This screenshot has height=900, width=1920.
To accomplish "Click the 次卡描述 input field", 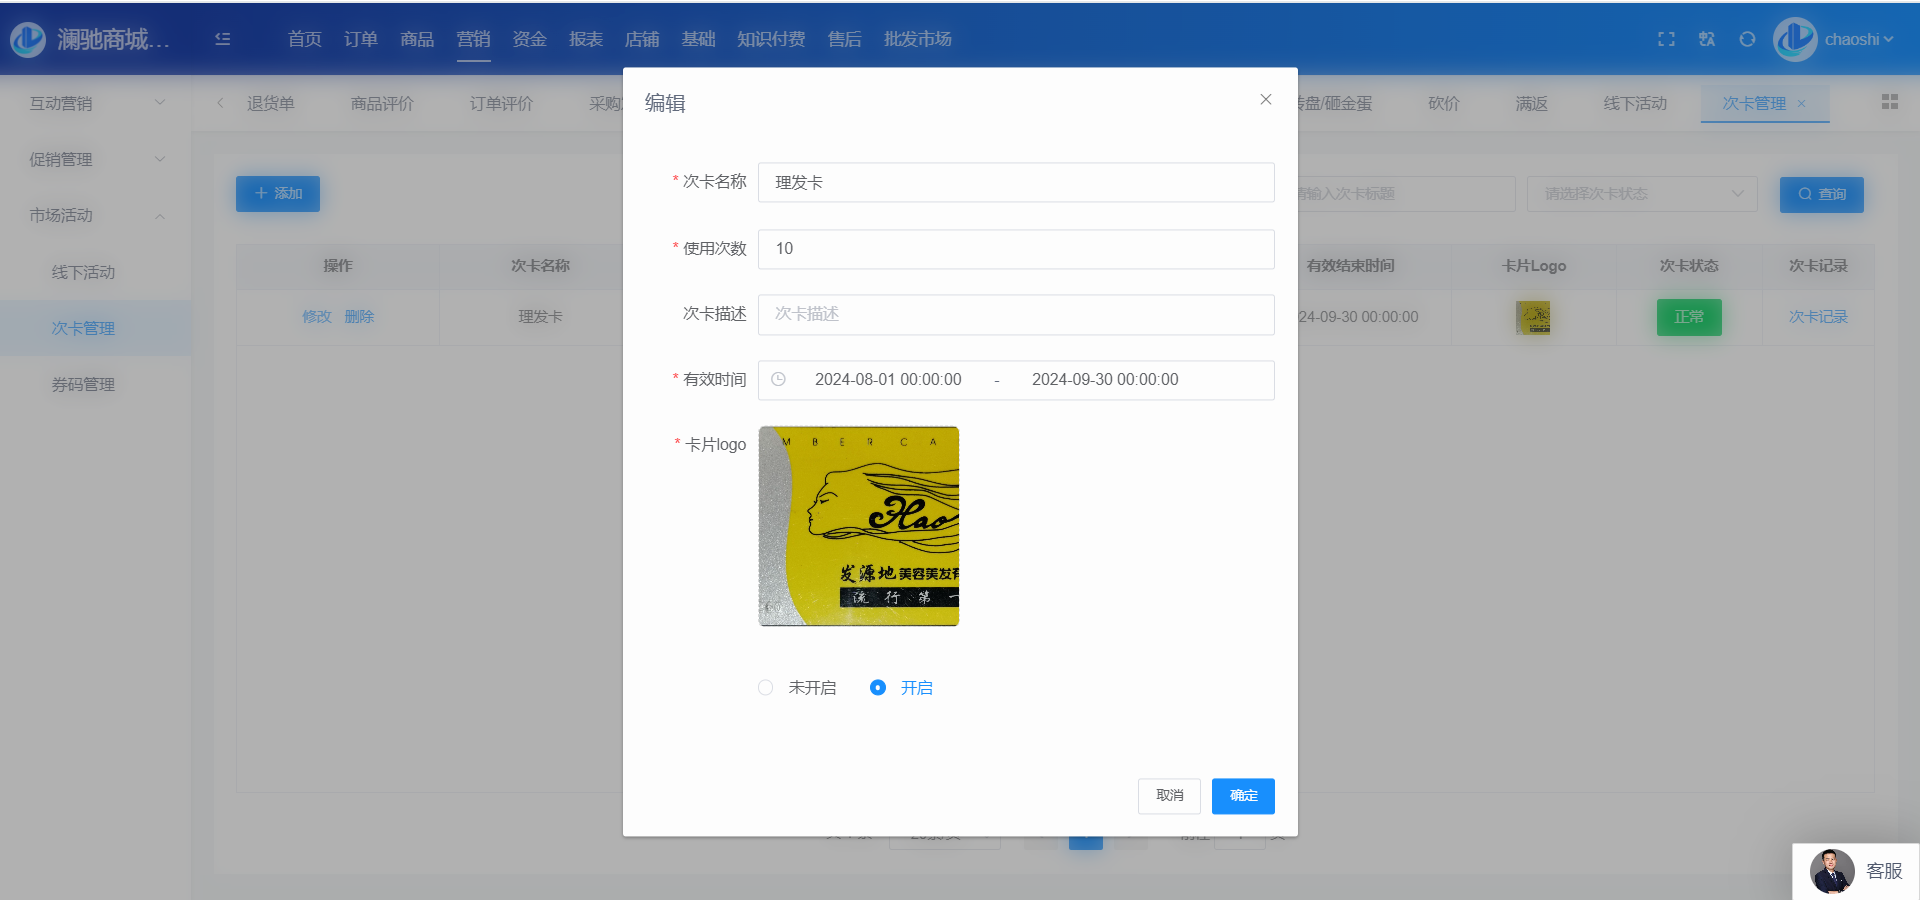I will 1016,314.
